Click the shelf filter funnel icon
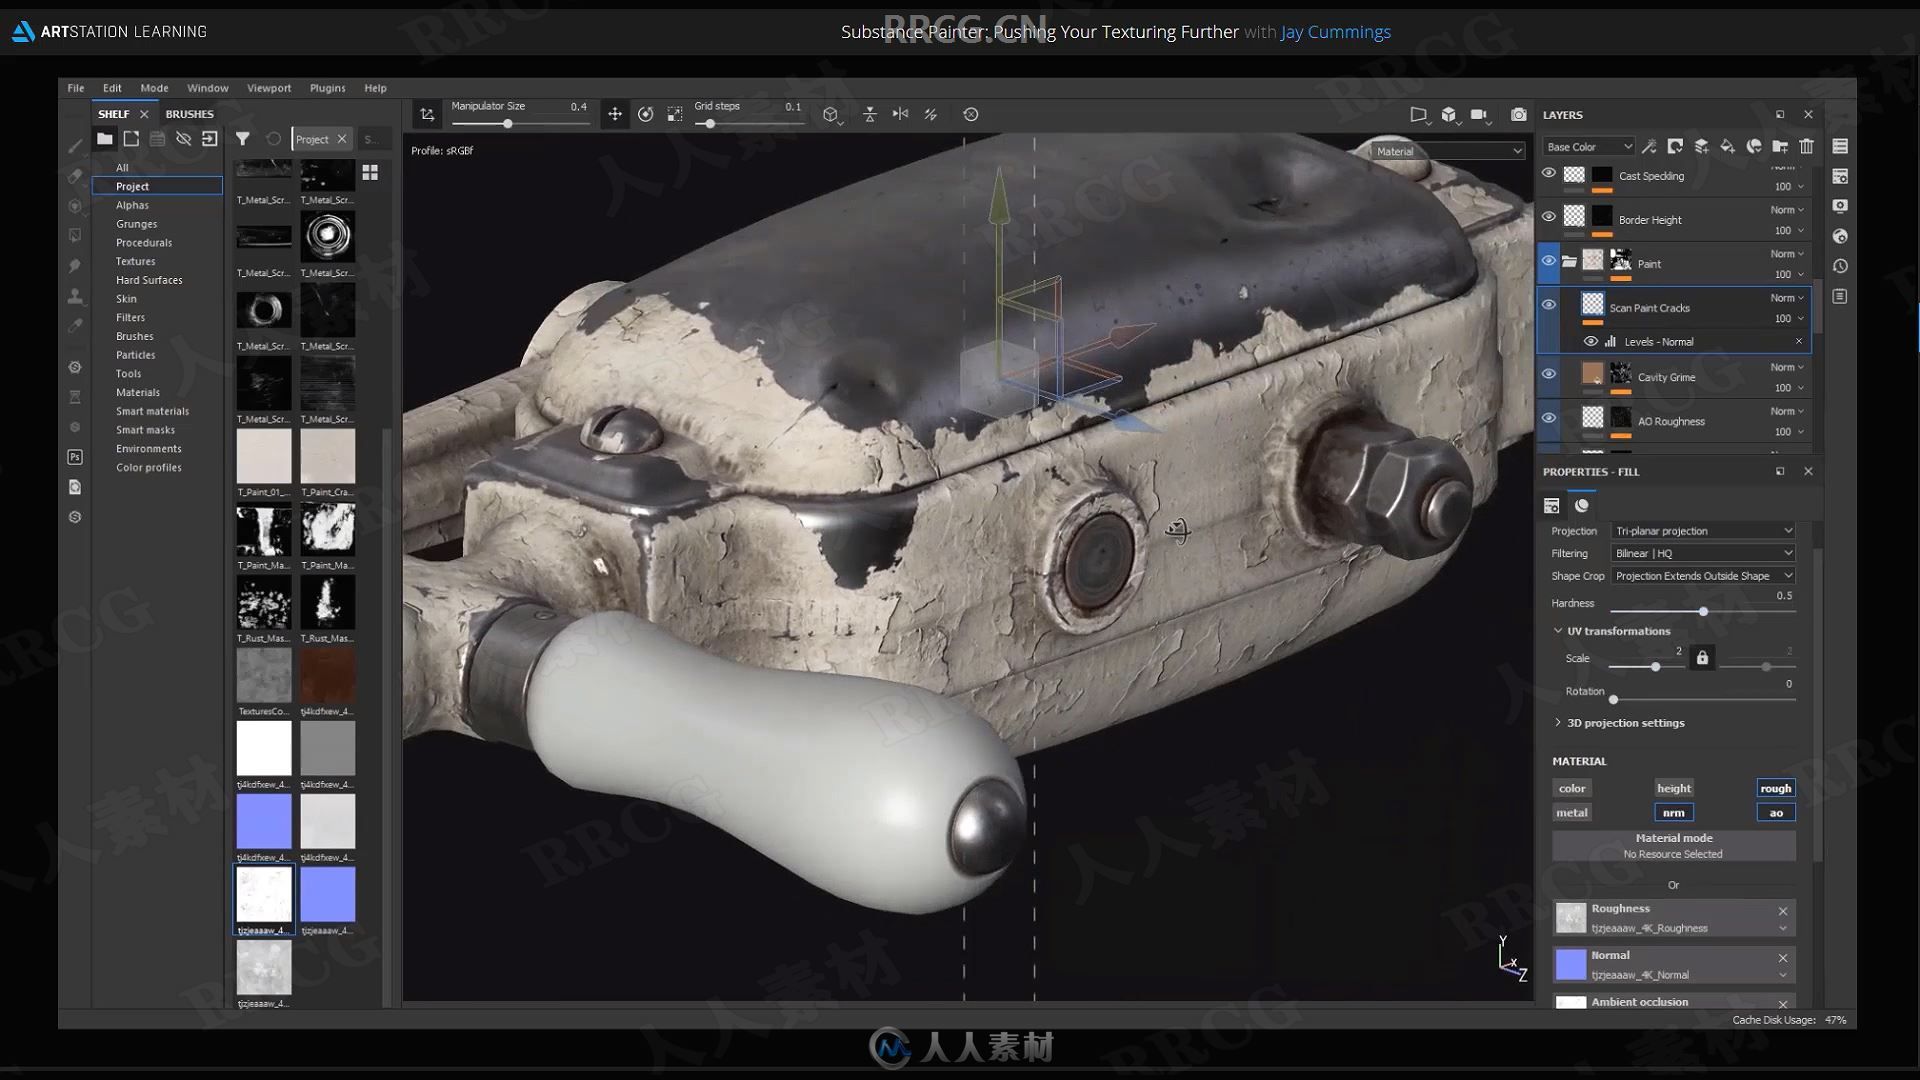Image resolution: width=1920 pixels, height=1080 pixels. 242,139
